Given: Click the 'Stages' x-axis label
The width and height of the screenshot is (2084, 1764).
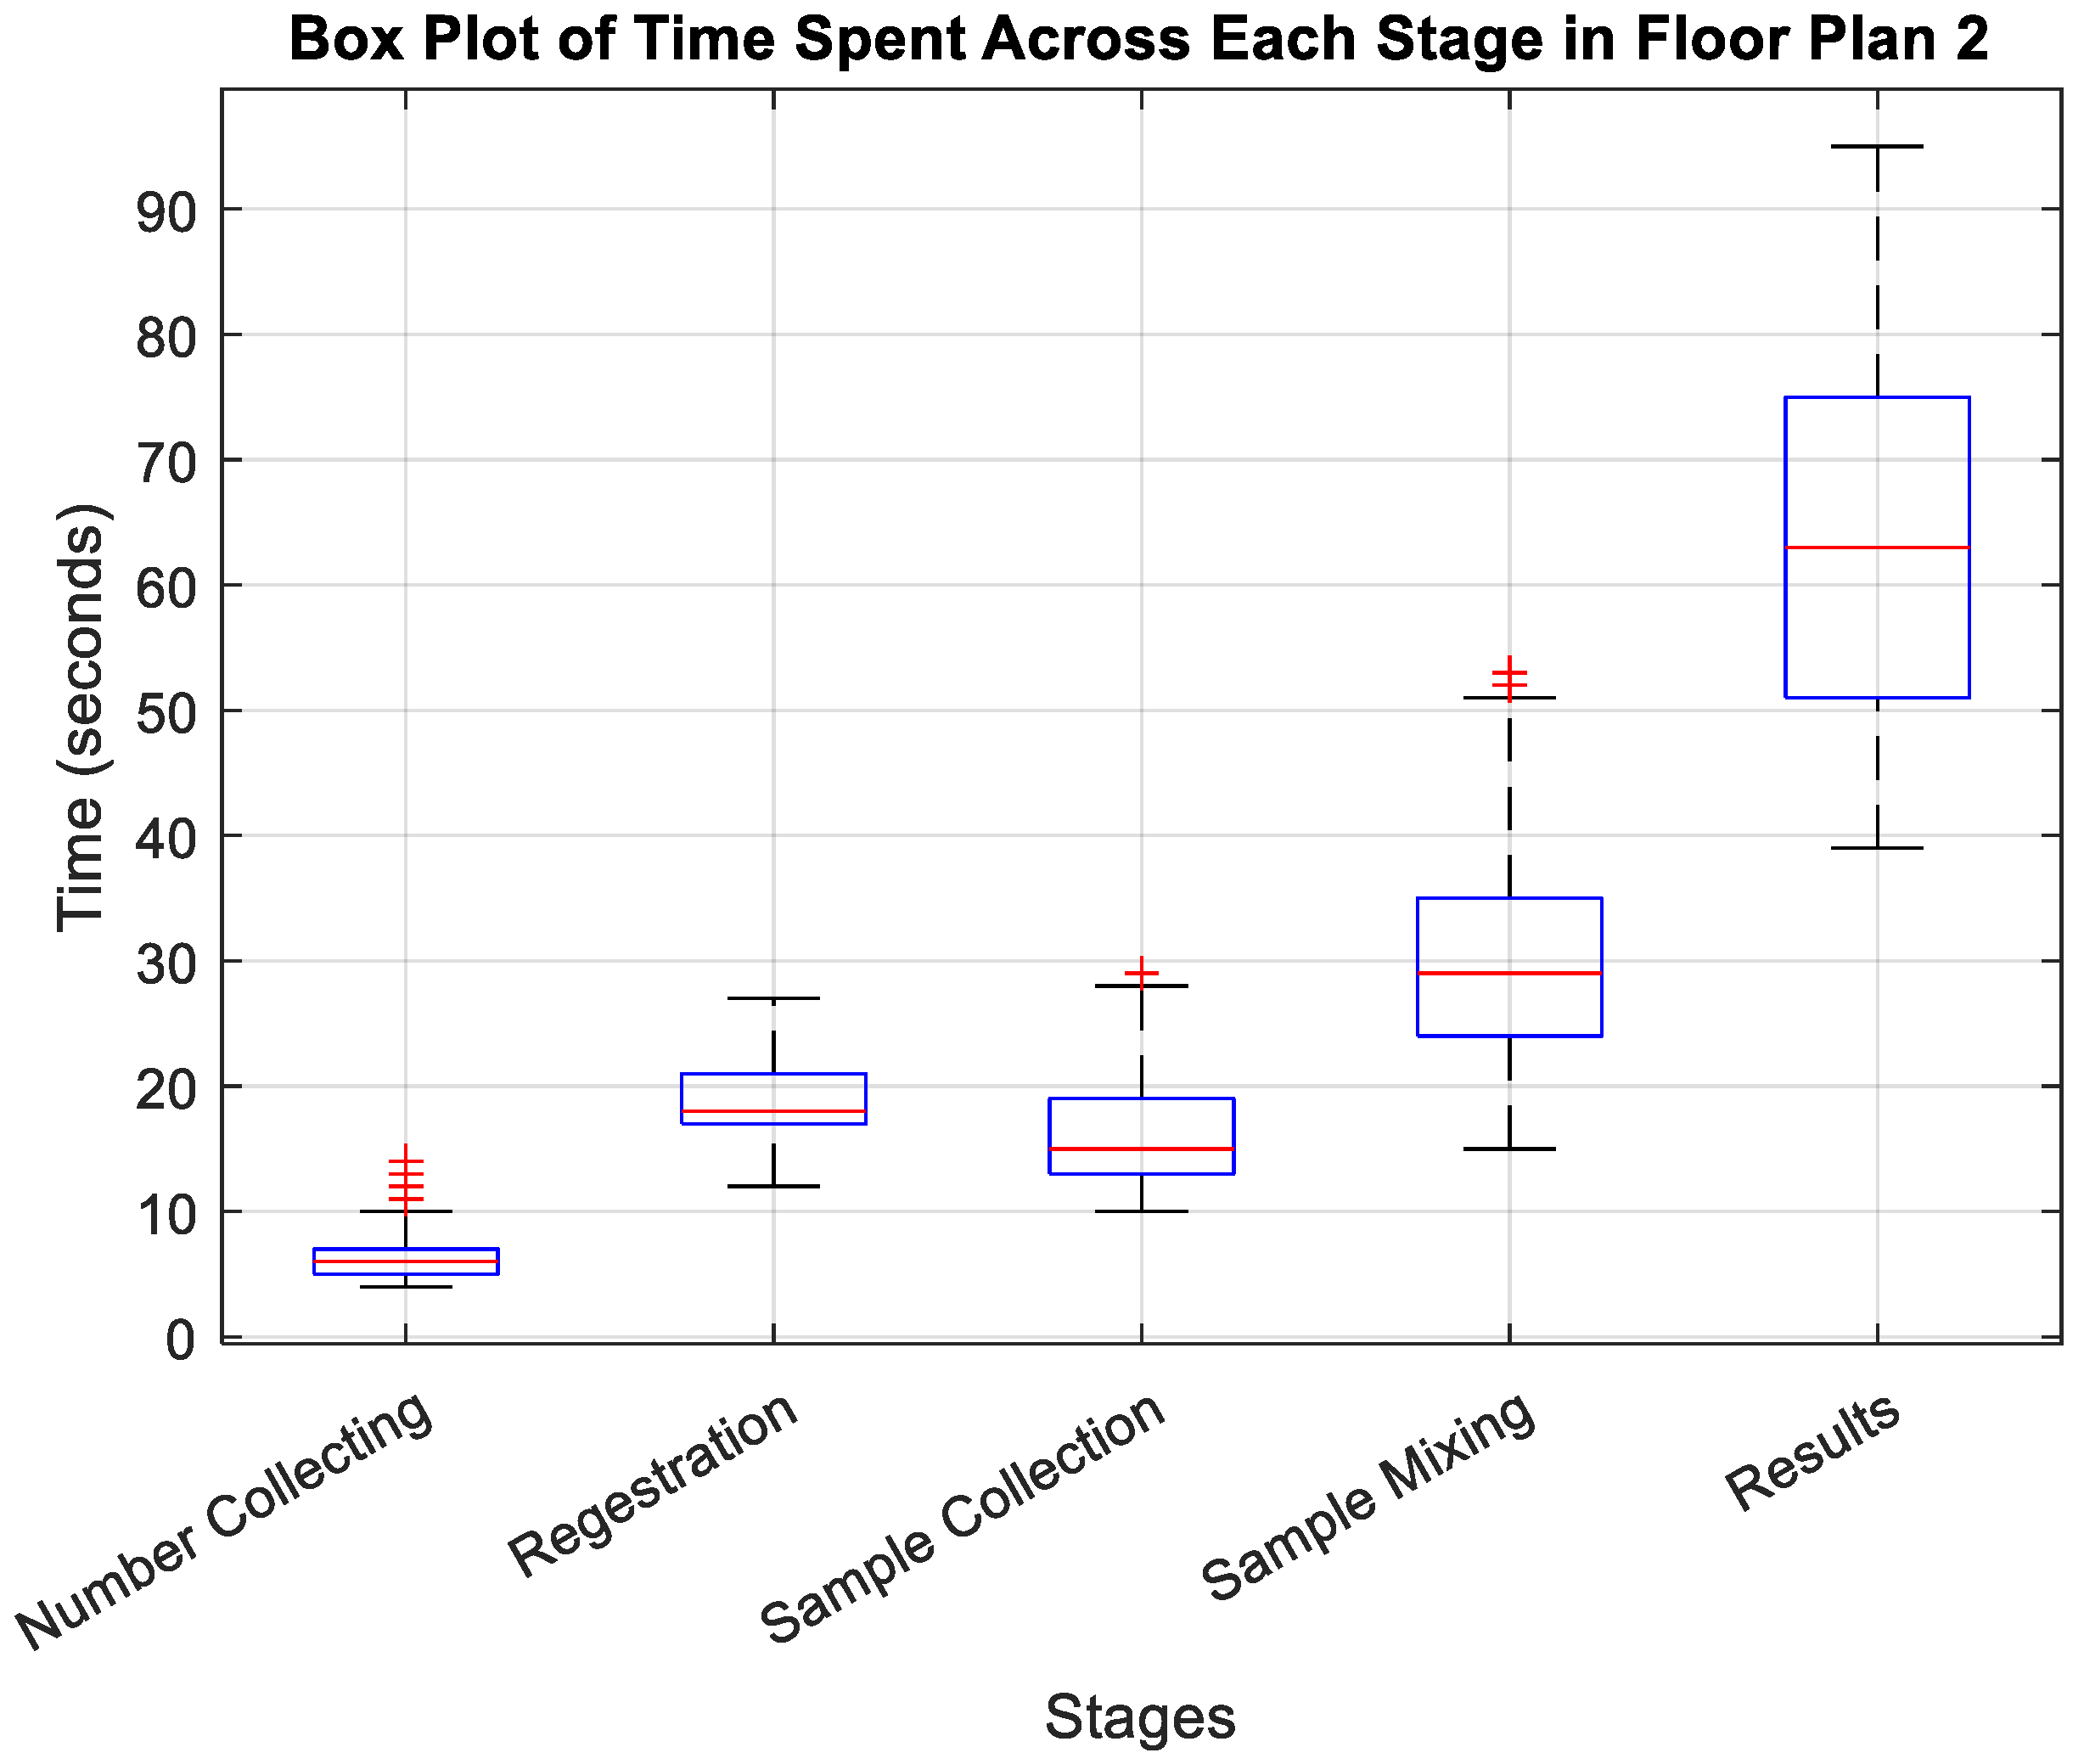Looking at the screenshot, I should tap(1140, 1717).
